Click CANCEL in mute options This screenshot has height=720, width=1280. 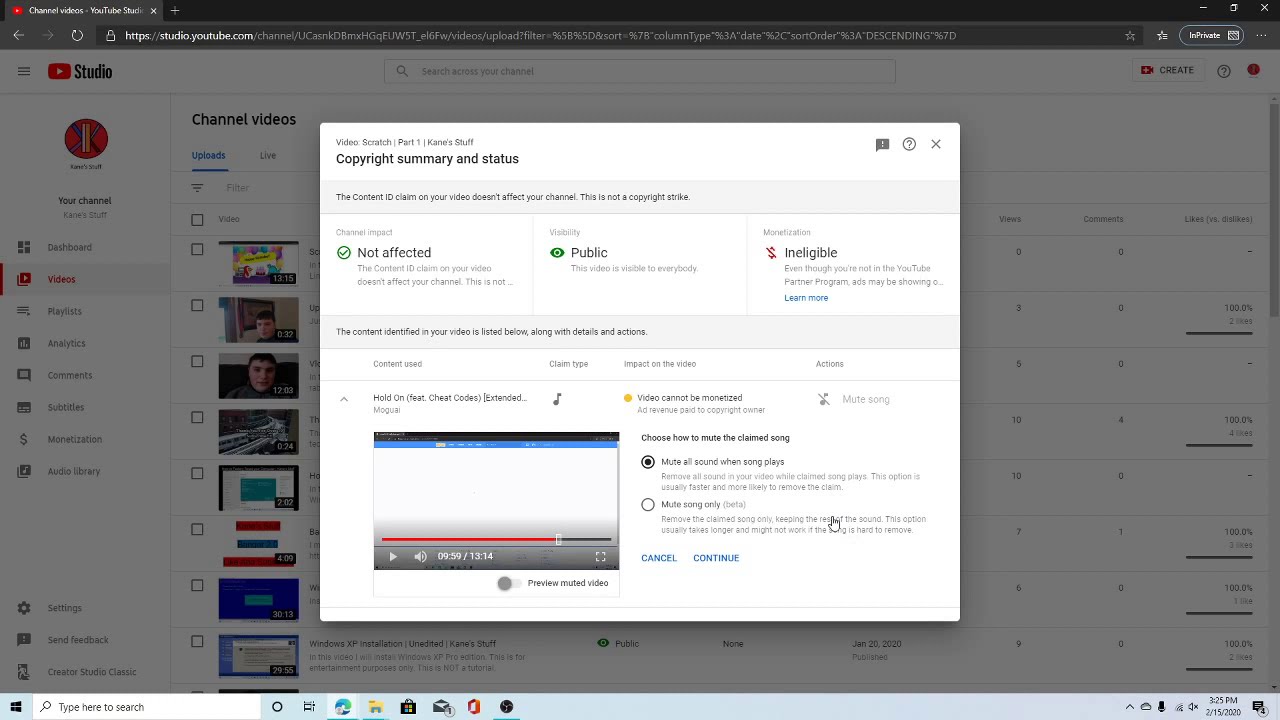point(659,558)
